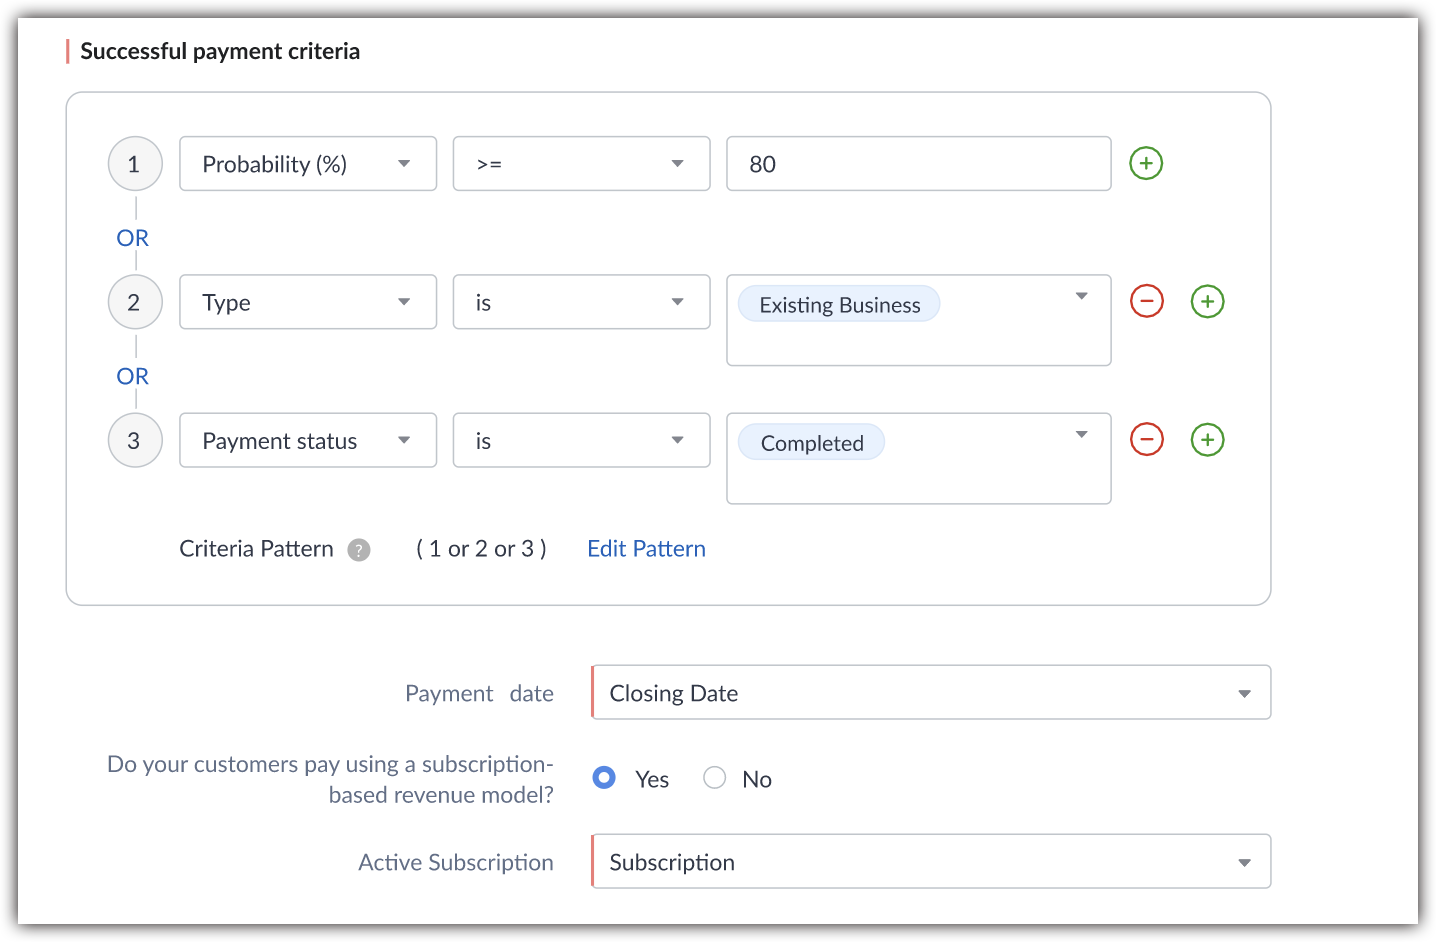Select Yes for subscription-based revenue model
Viewport: 1436px width, 942px height.
coord(604,778)
